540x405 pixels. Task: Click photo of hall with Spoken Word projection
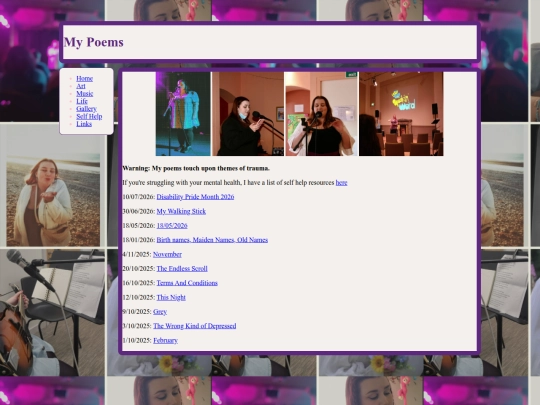(401, 114)
